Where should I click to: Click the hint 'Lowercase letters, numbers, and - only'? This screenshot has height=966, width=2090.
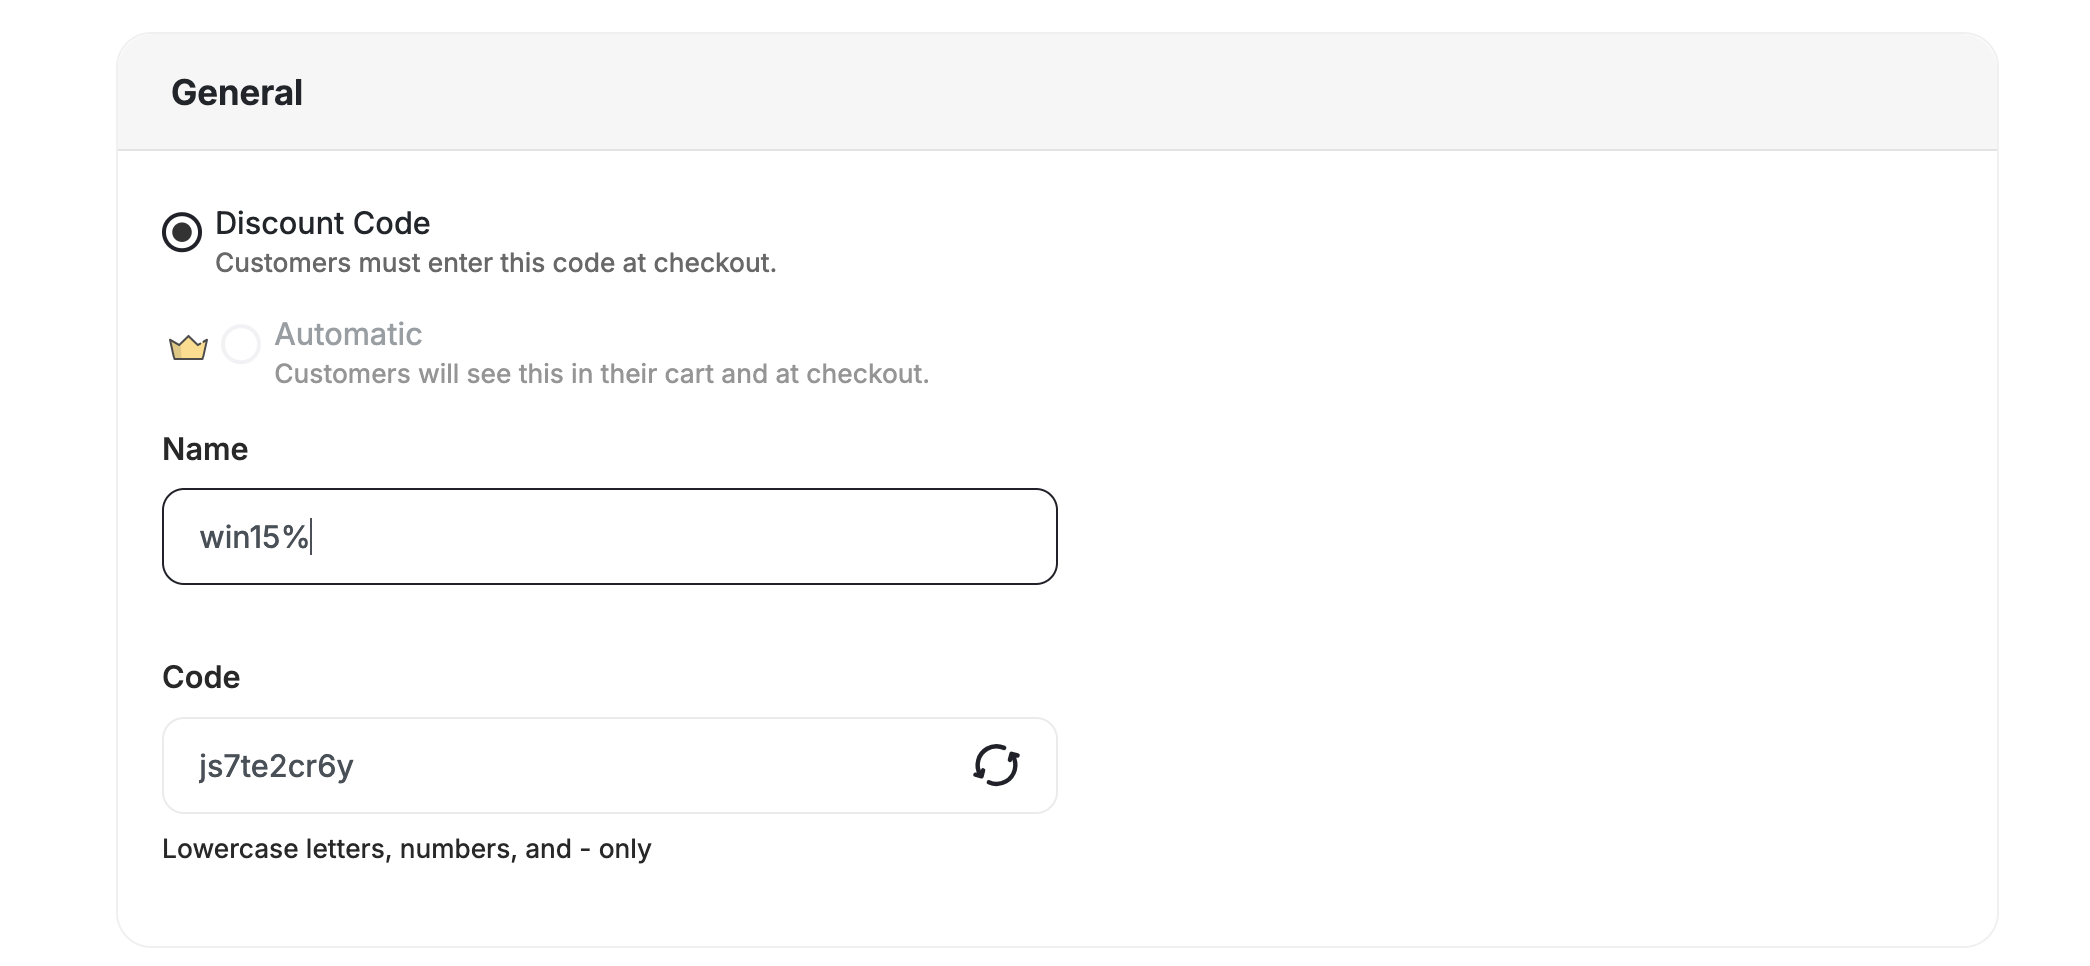coord(407,848)
